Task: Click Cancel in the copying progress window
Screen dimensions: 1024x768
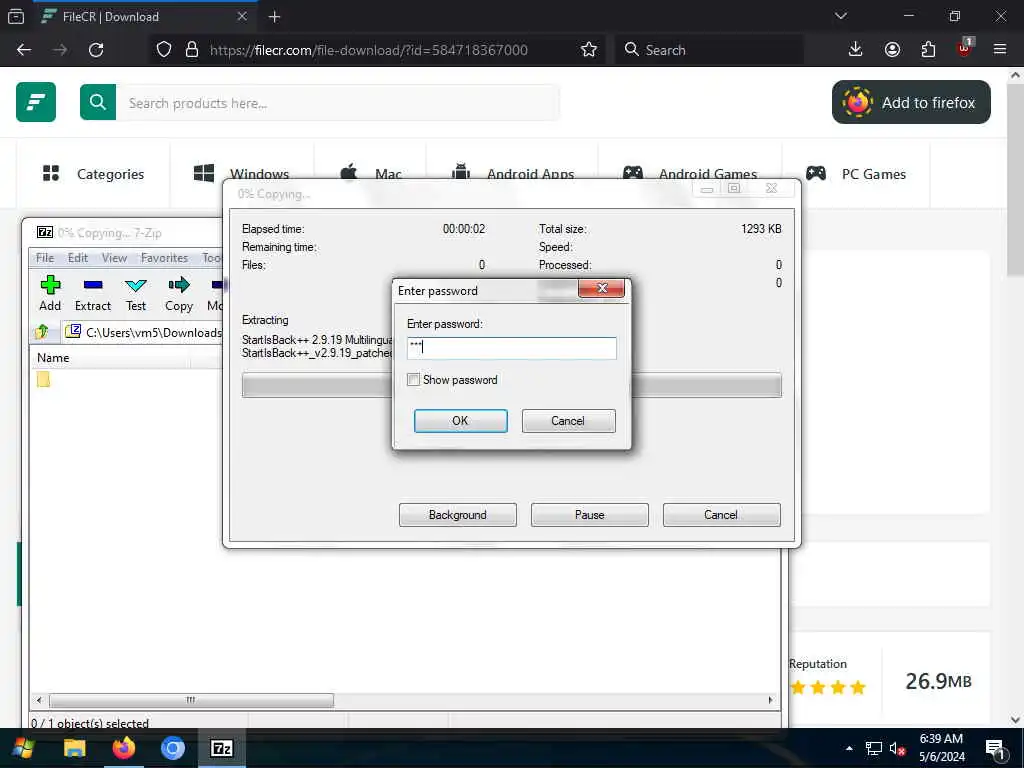Action: 721,515
